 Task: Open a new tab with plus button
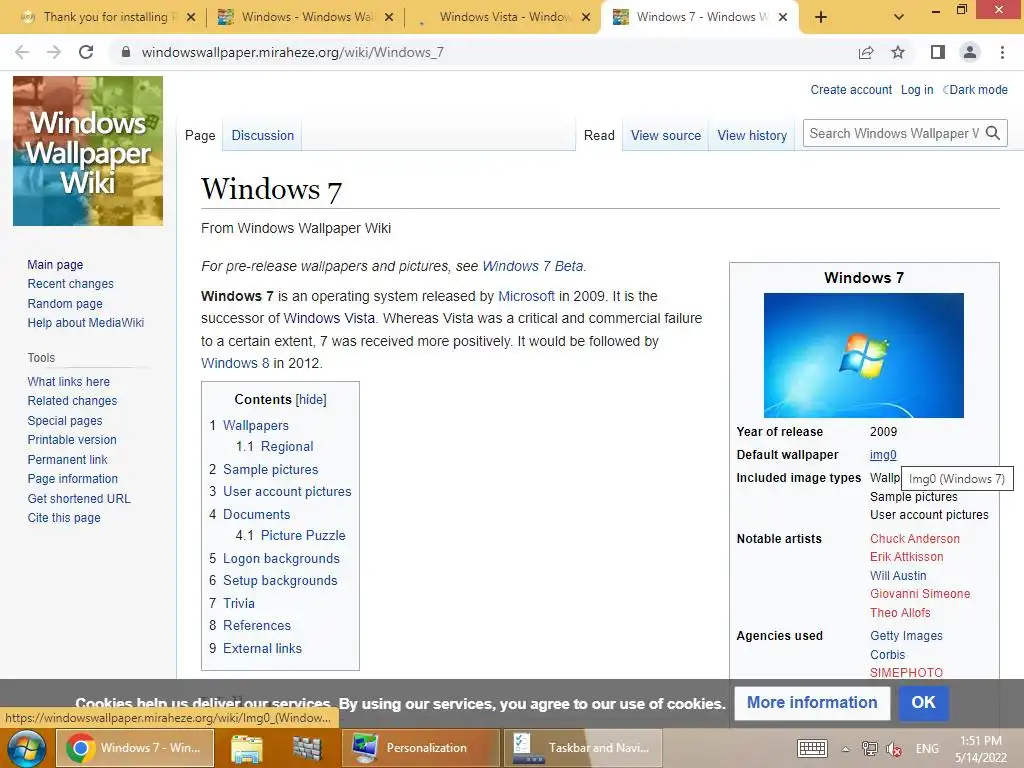(x=821, y=18)
